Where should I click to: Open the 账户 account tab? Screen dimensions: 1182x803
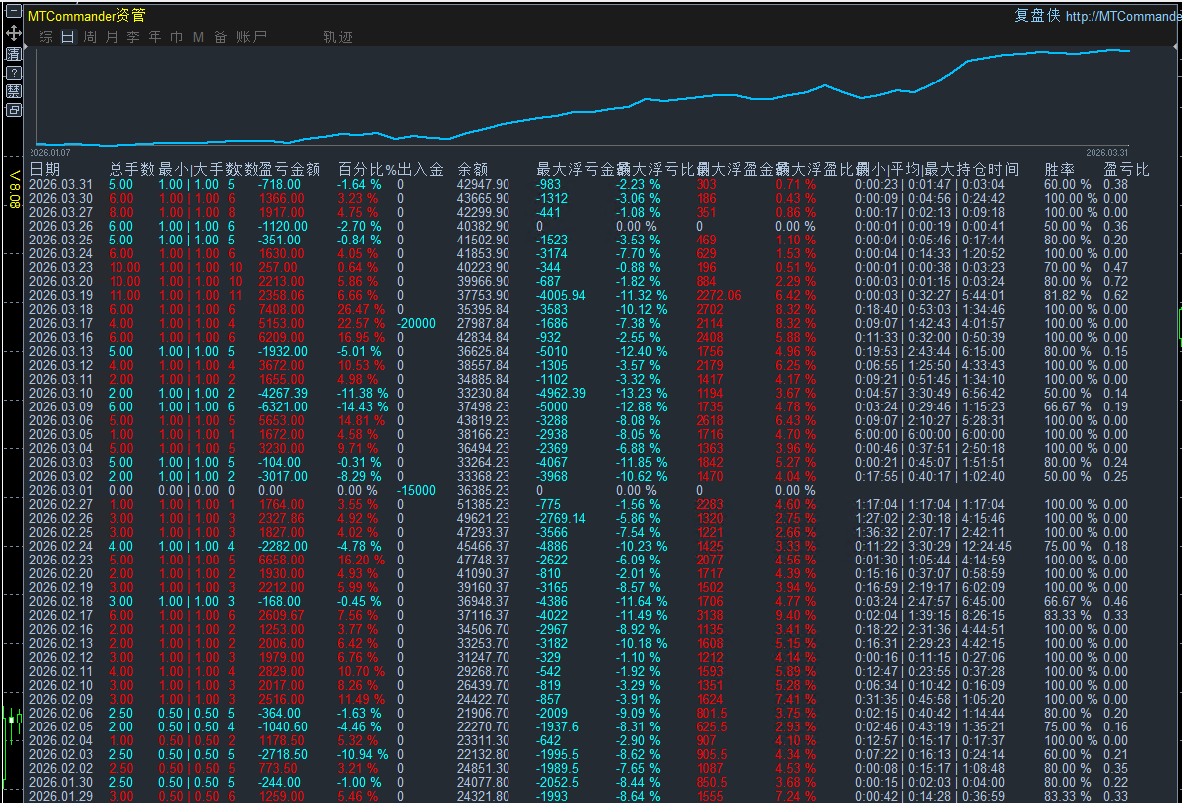(251, 37)
